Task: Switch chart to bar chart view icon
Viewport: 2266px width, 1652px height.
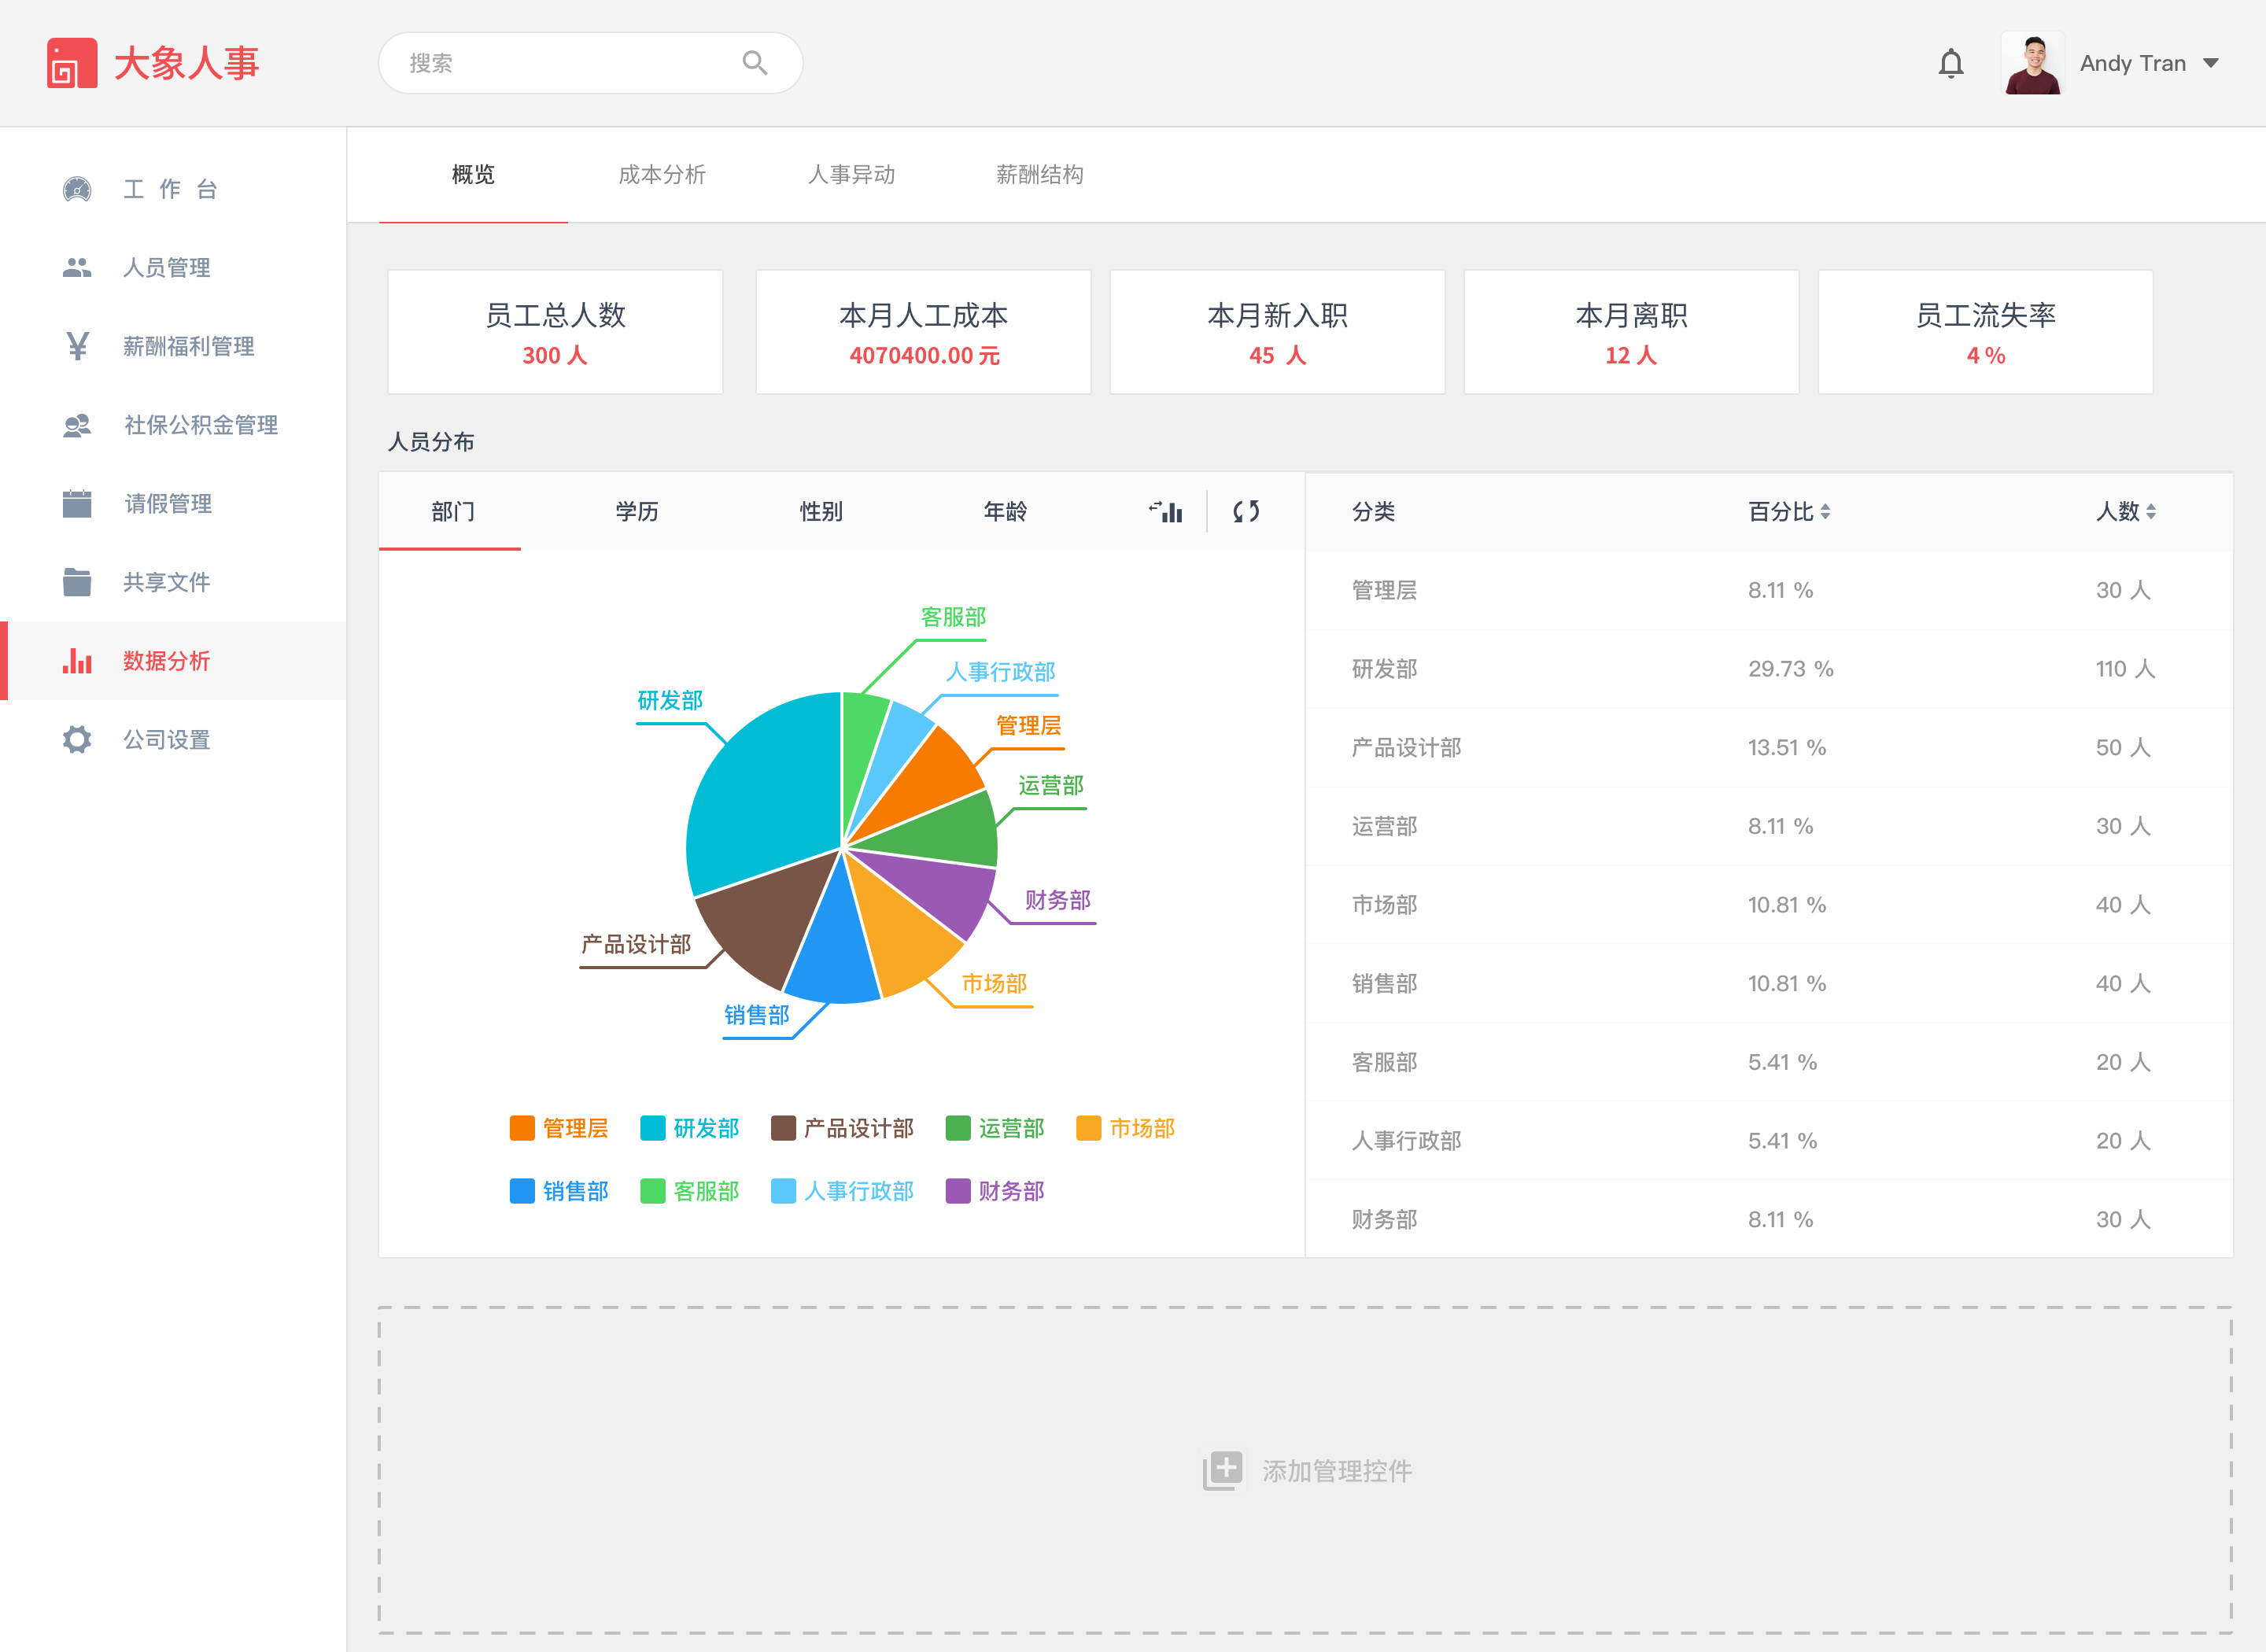Action: click(x=1166, y=512)
